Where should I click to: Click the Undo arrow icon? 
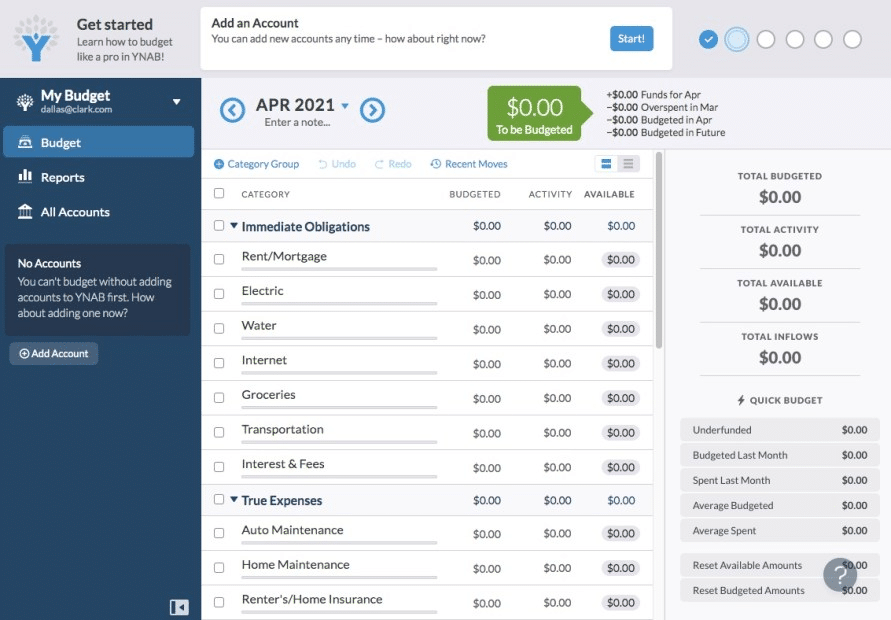click(323, 164)
